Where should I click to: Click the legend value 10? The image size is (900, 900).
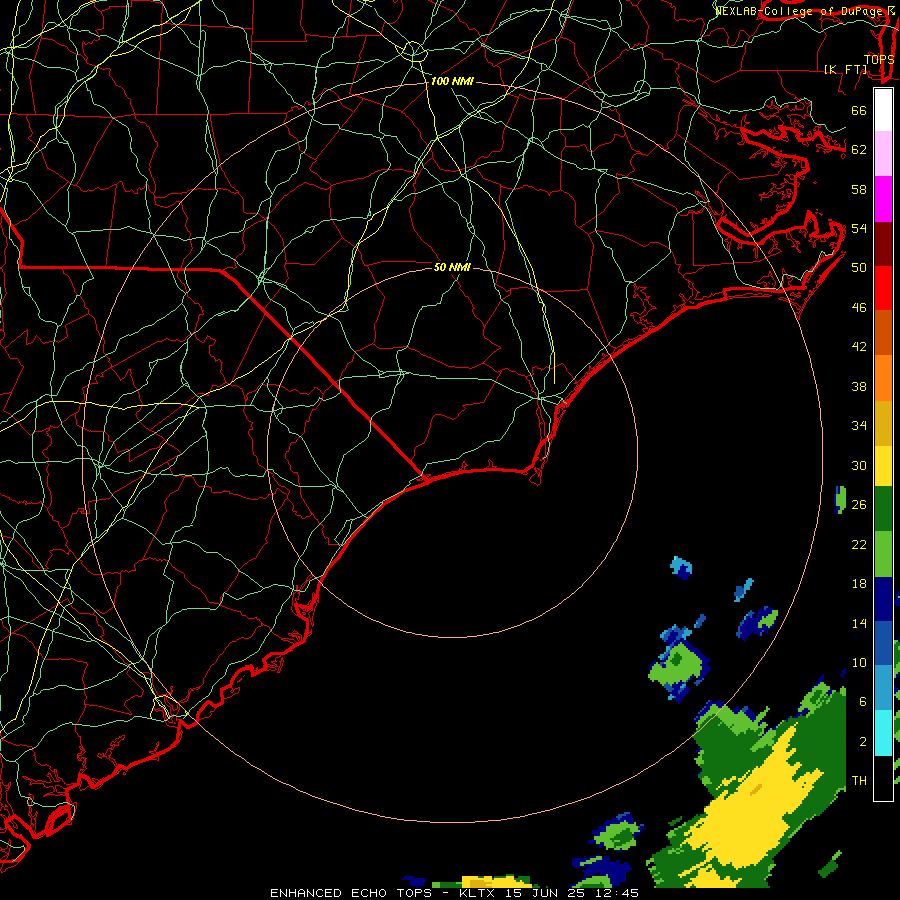859,662
